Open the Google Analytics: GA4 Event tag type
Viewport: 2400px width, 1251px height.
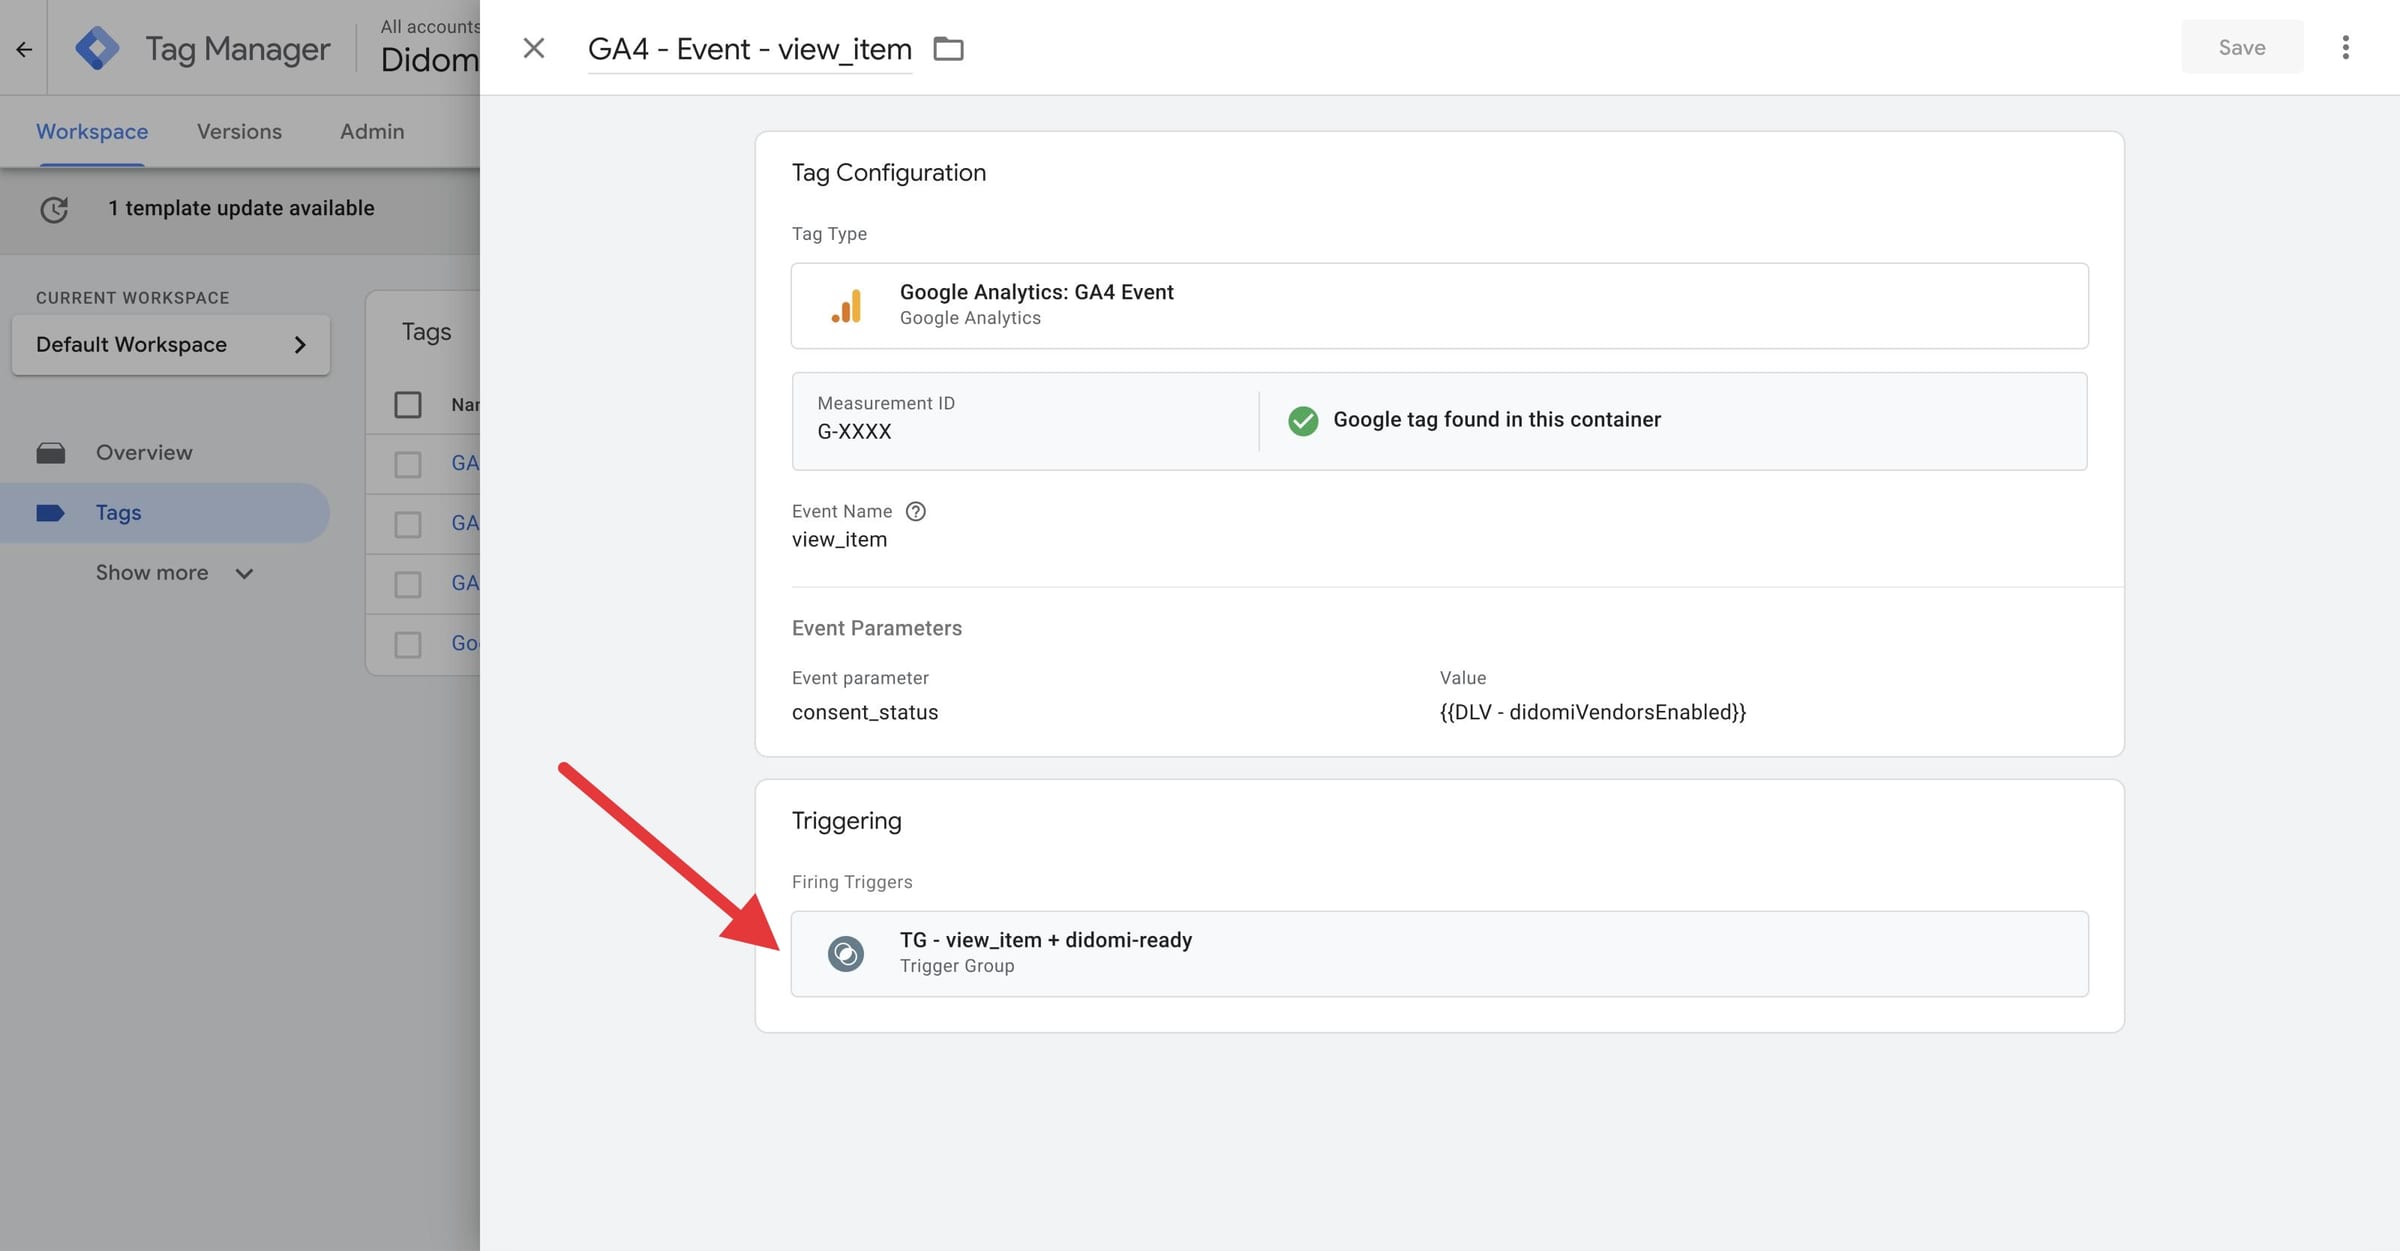coord(1439,306)
